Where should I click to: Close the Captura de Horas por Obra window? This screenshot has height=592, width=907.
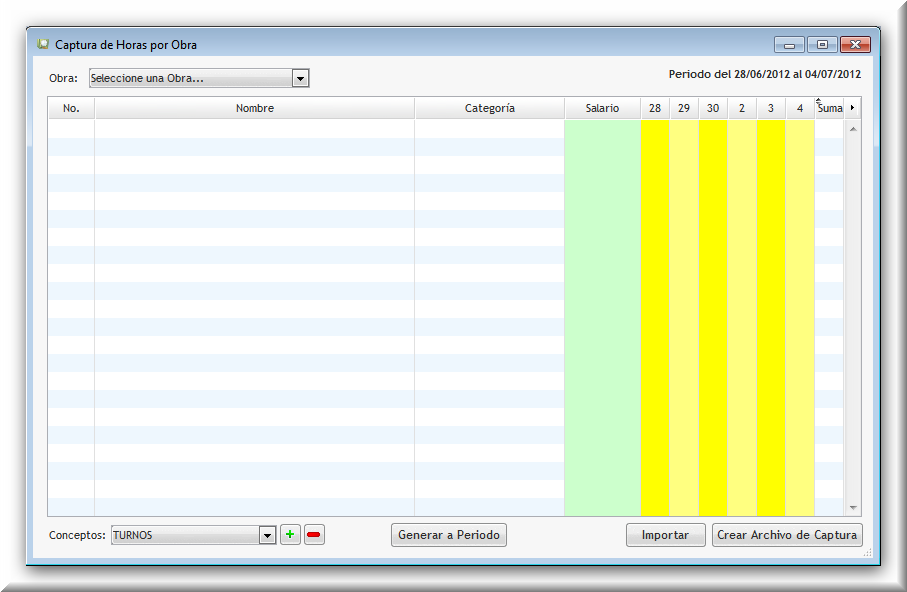(856, 45)
